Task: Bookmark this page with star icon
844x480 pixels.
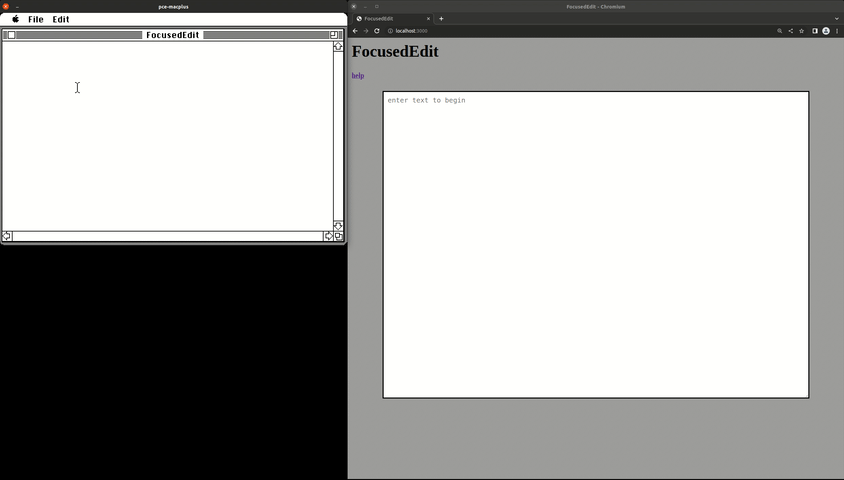Action: pyautogui.click(x=802, y=31)
